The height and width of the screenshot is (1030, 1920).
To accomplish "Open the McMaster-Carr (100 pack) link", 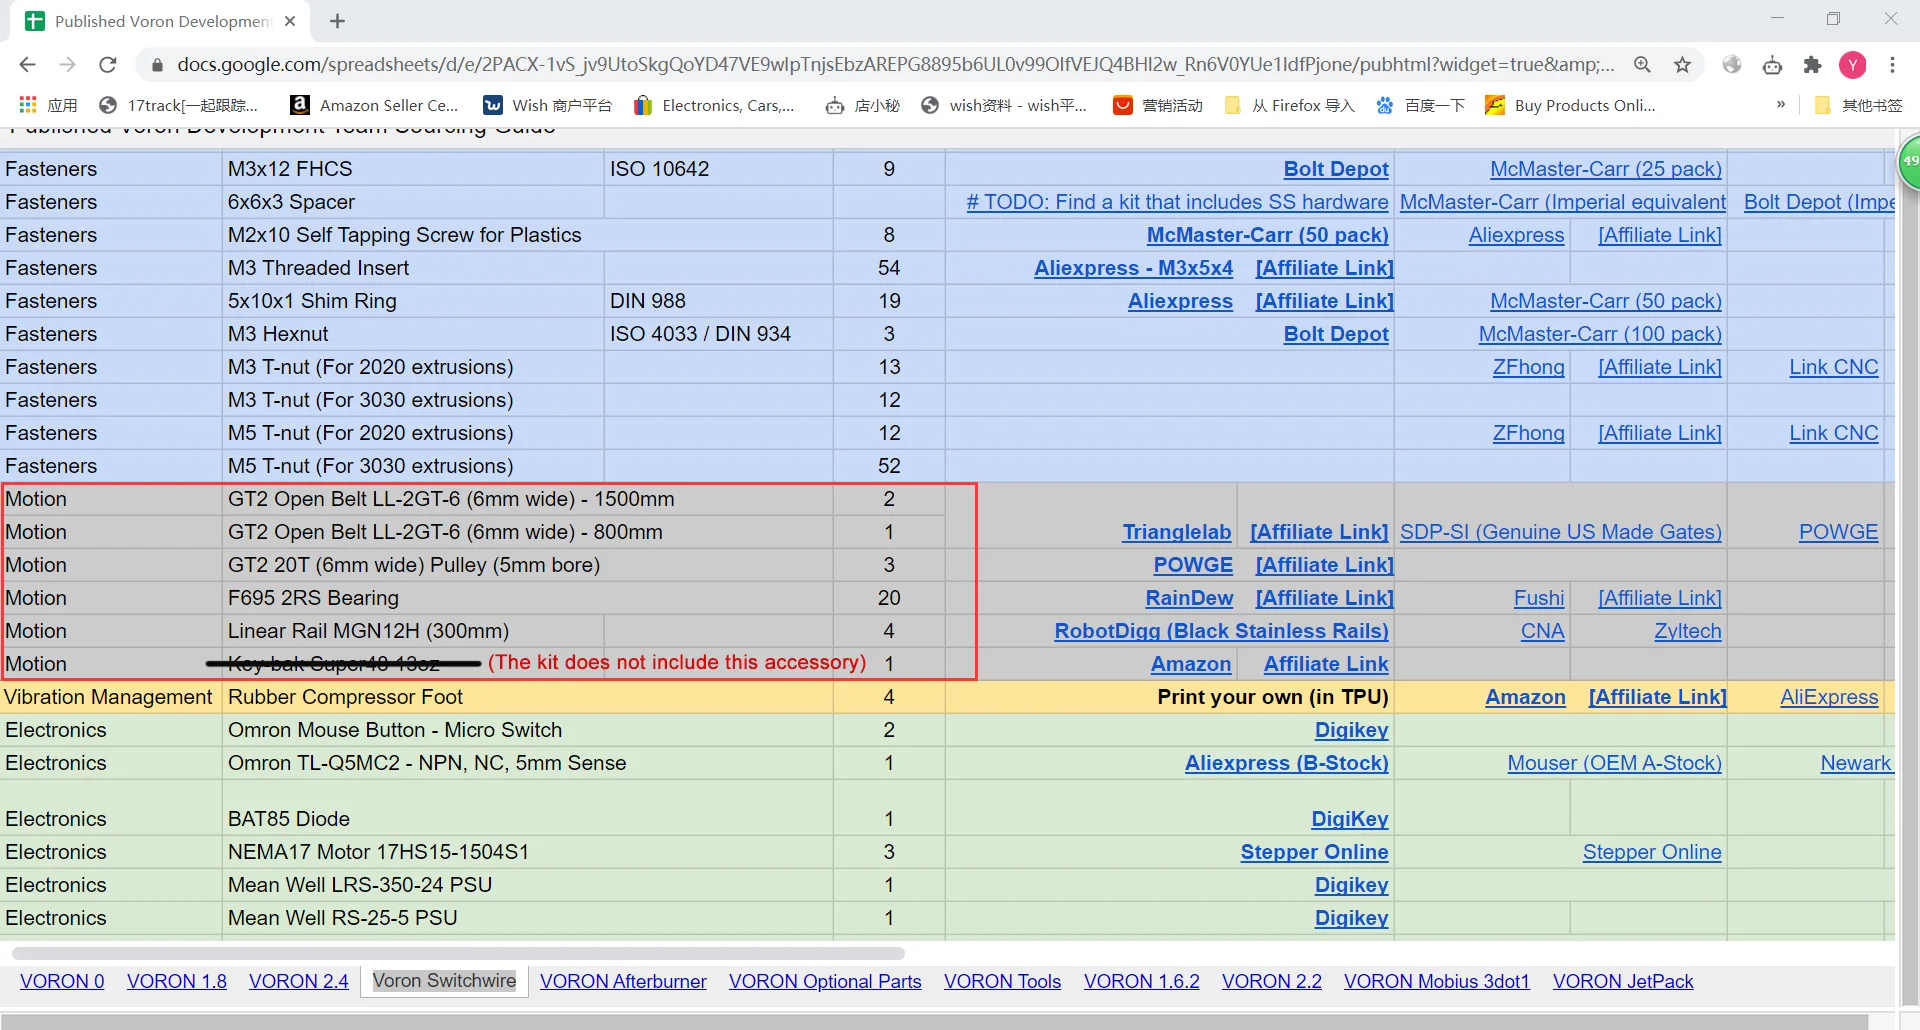I will point(1600,334).
